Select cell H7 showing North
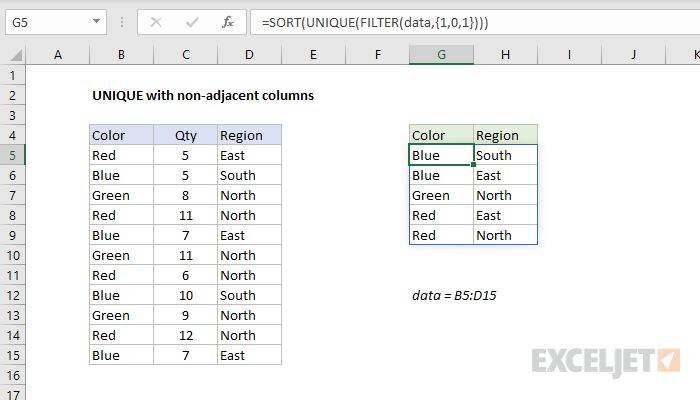This screenshot has height=400, width=700. 505,195
